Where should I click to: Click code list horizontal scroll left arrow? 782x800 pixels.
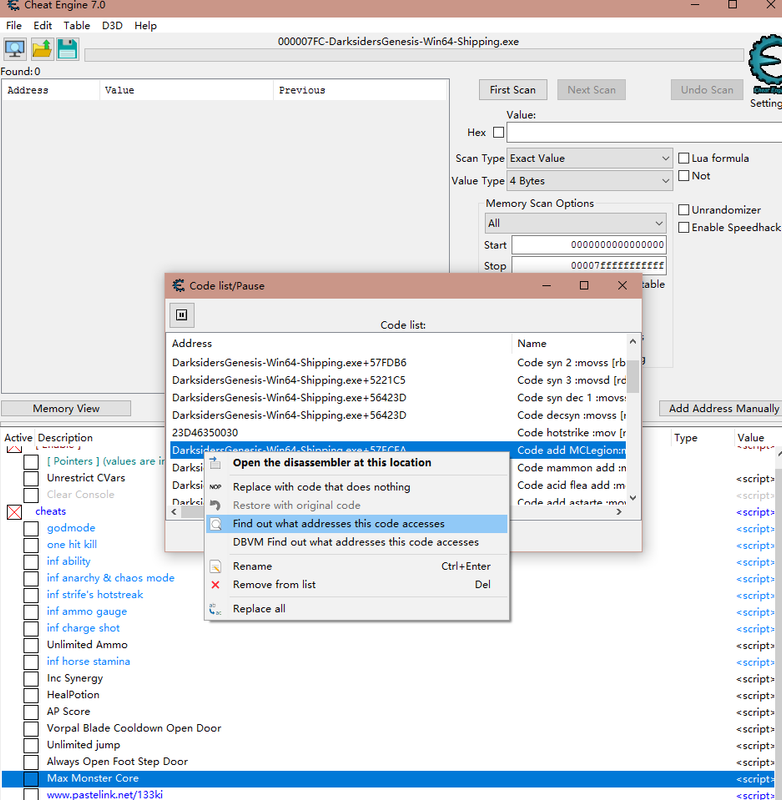(x=174, y=512)
